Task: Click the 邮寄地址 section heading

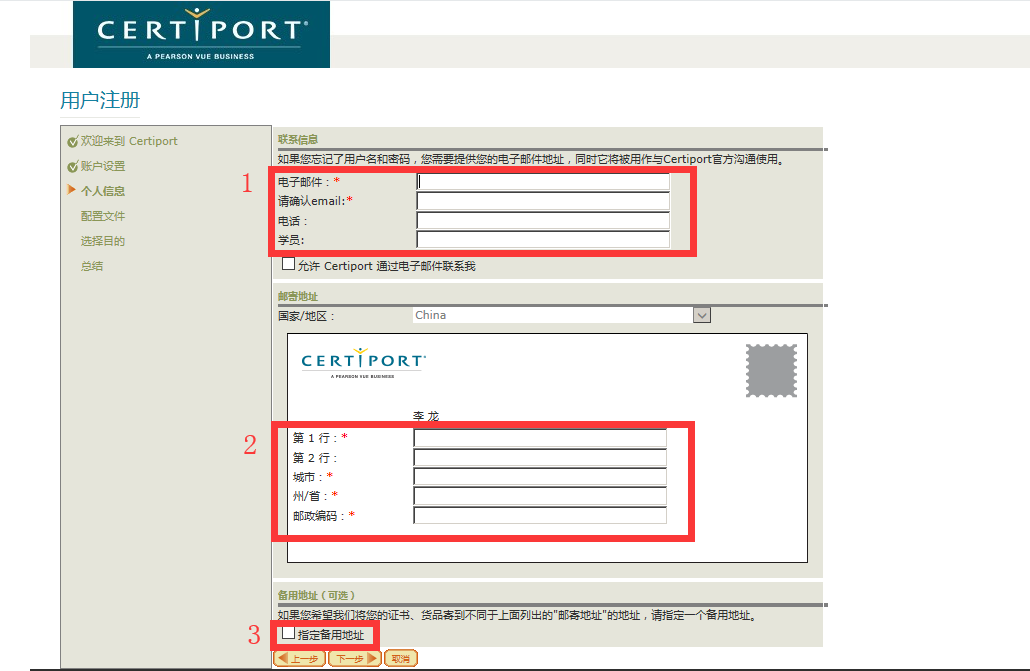Action: (298, 296)
